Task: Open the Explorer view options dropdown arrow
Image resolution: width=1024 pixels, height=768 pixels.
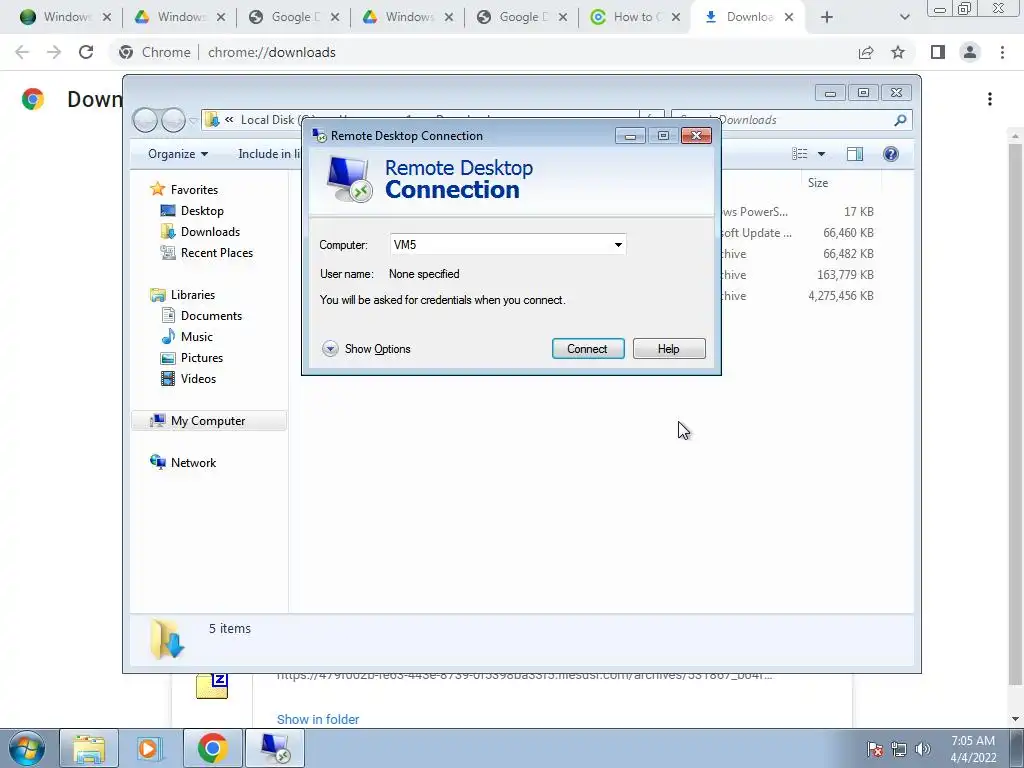Action: coord(822,154)
